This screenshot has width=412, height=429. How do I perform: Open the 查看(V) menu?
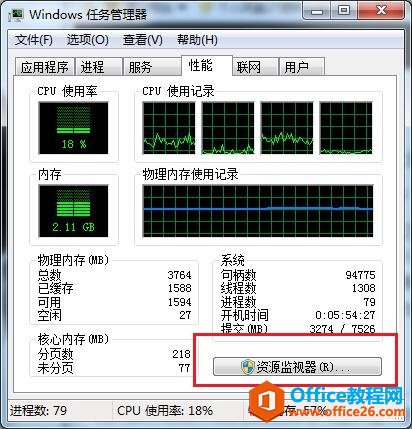pos(143,40)
